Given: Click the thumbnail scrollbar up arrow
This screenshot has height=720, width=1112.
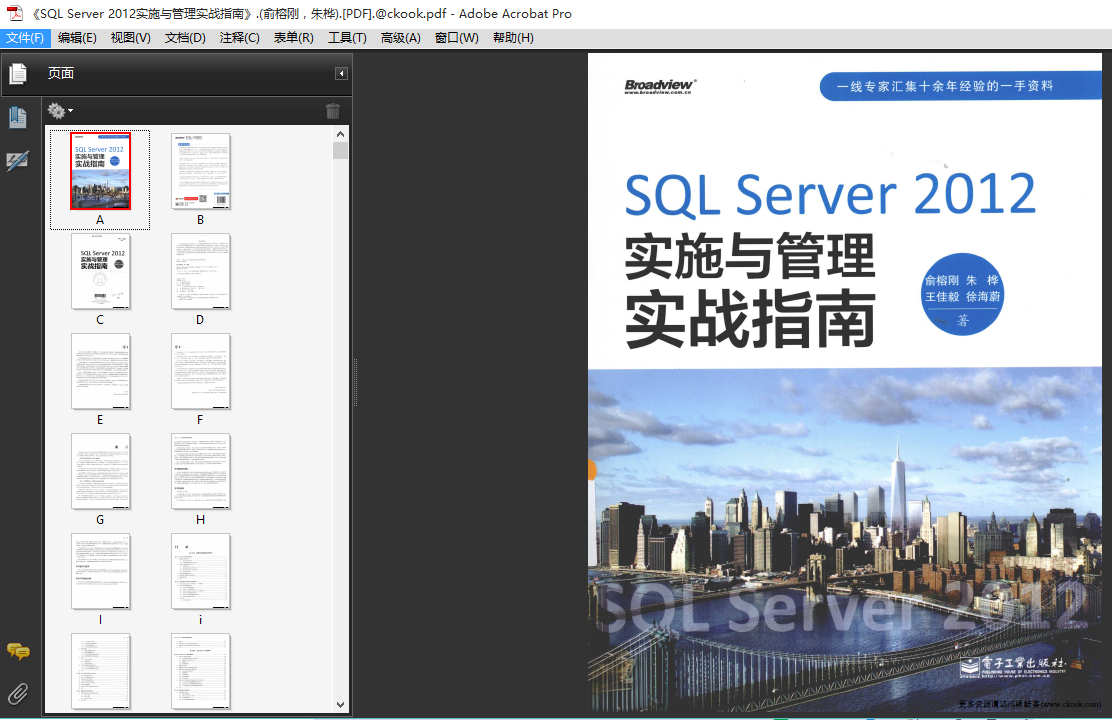Looking at the screenshot, I should point(341,134).
